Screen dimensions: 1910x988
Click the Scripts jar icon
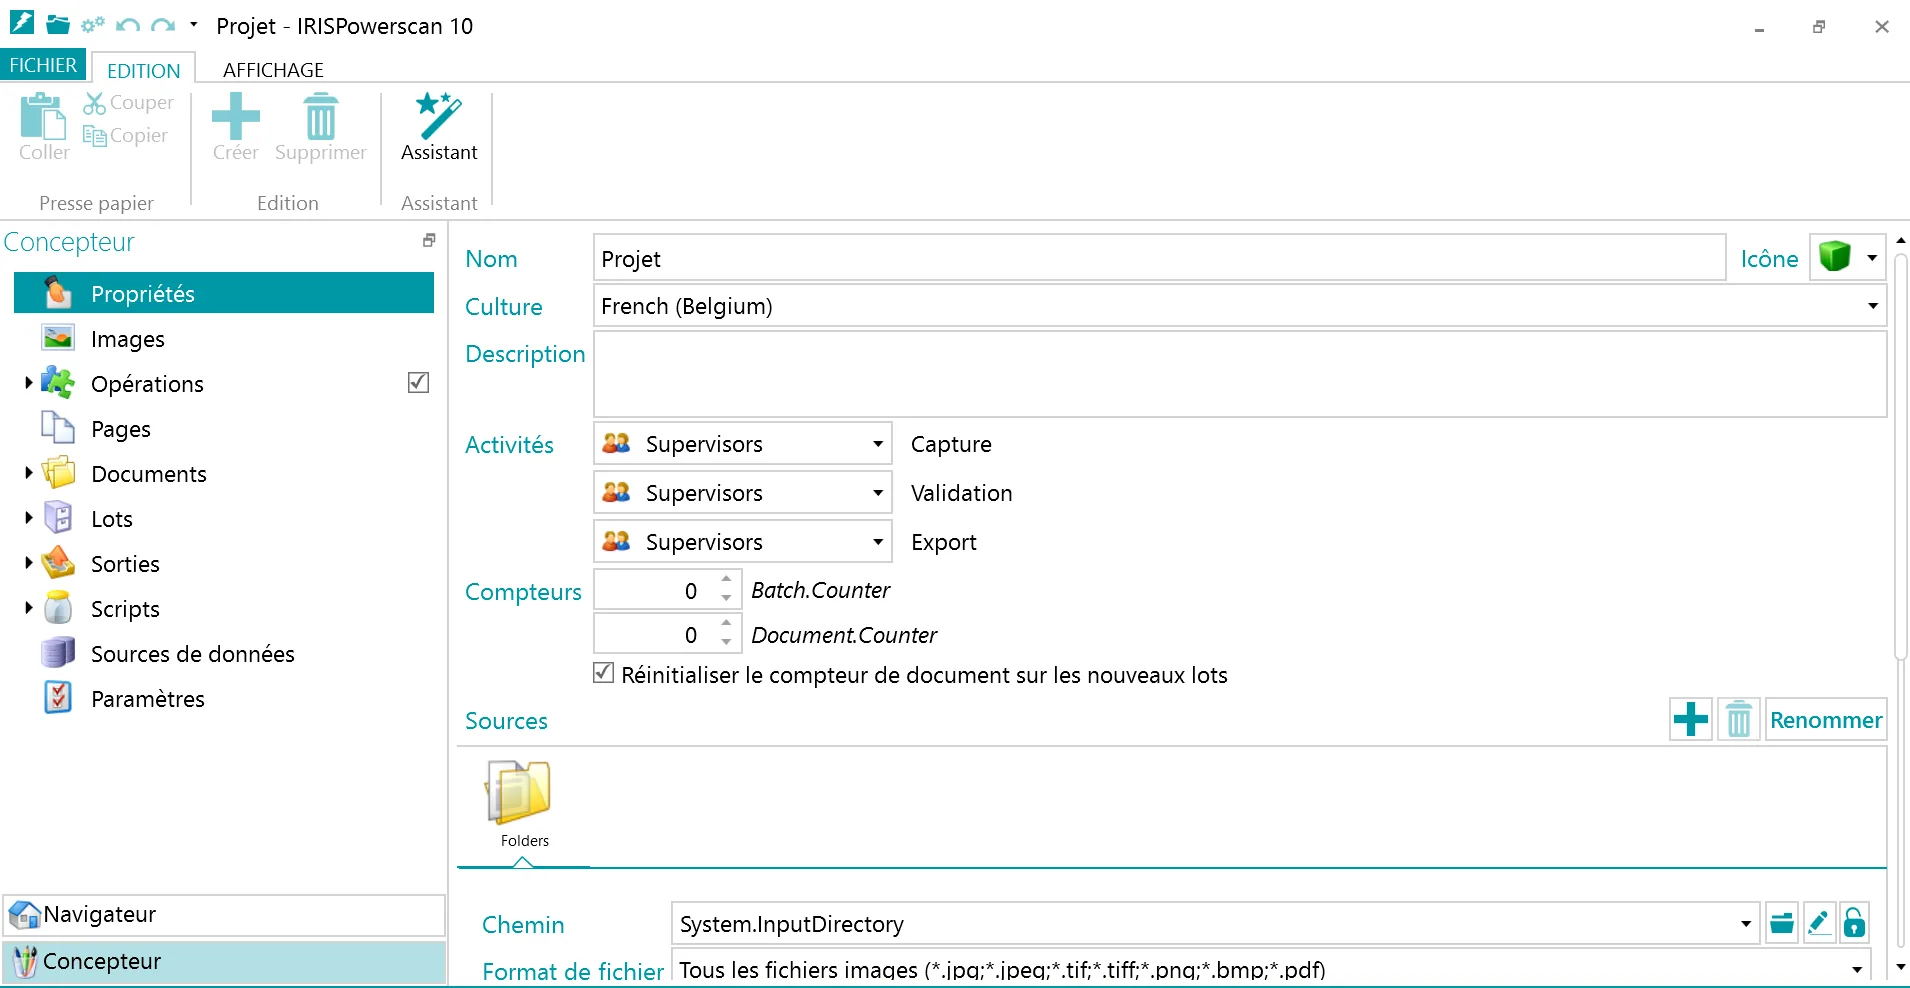(58, 608)
